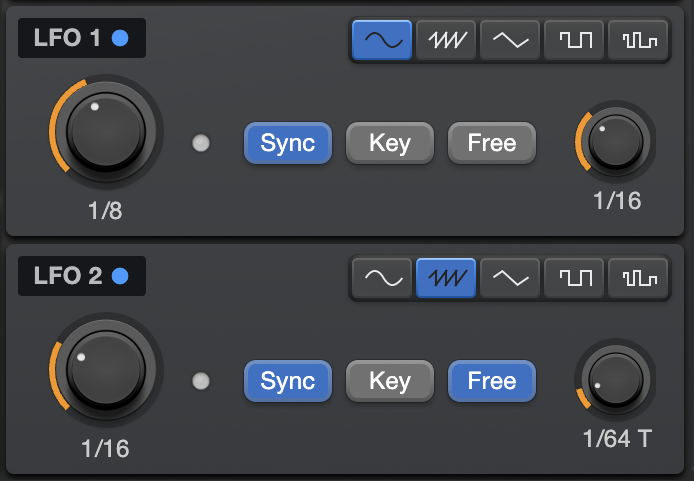The image size is (694, 481).
Task: Enable Free mode on LFO 1
Action: [x=492, y=143]
